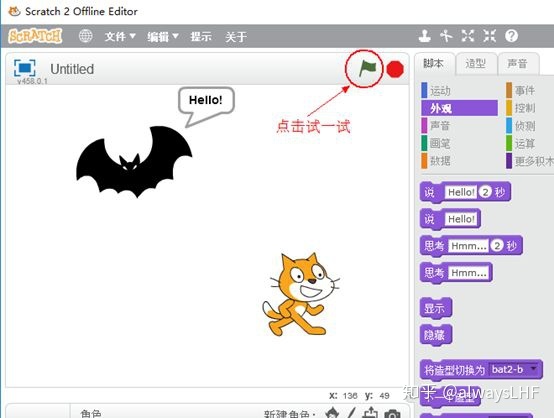Open the bat2-b costume dropdown

click(514, 370)
